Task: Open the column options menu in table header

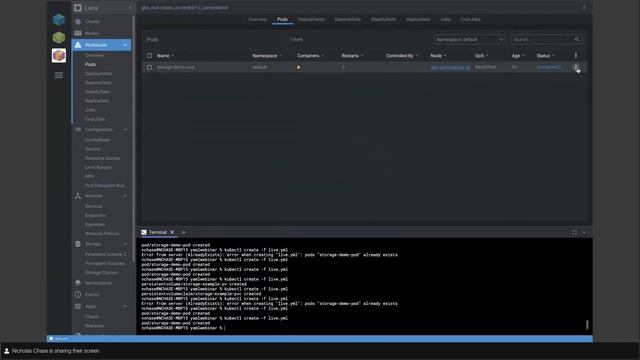Action: pos(576,56)
